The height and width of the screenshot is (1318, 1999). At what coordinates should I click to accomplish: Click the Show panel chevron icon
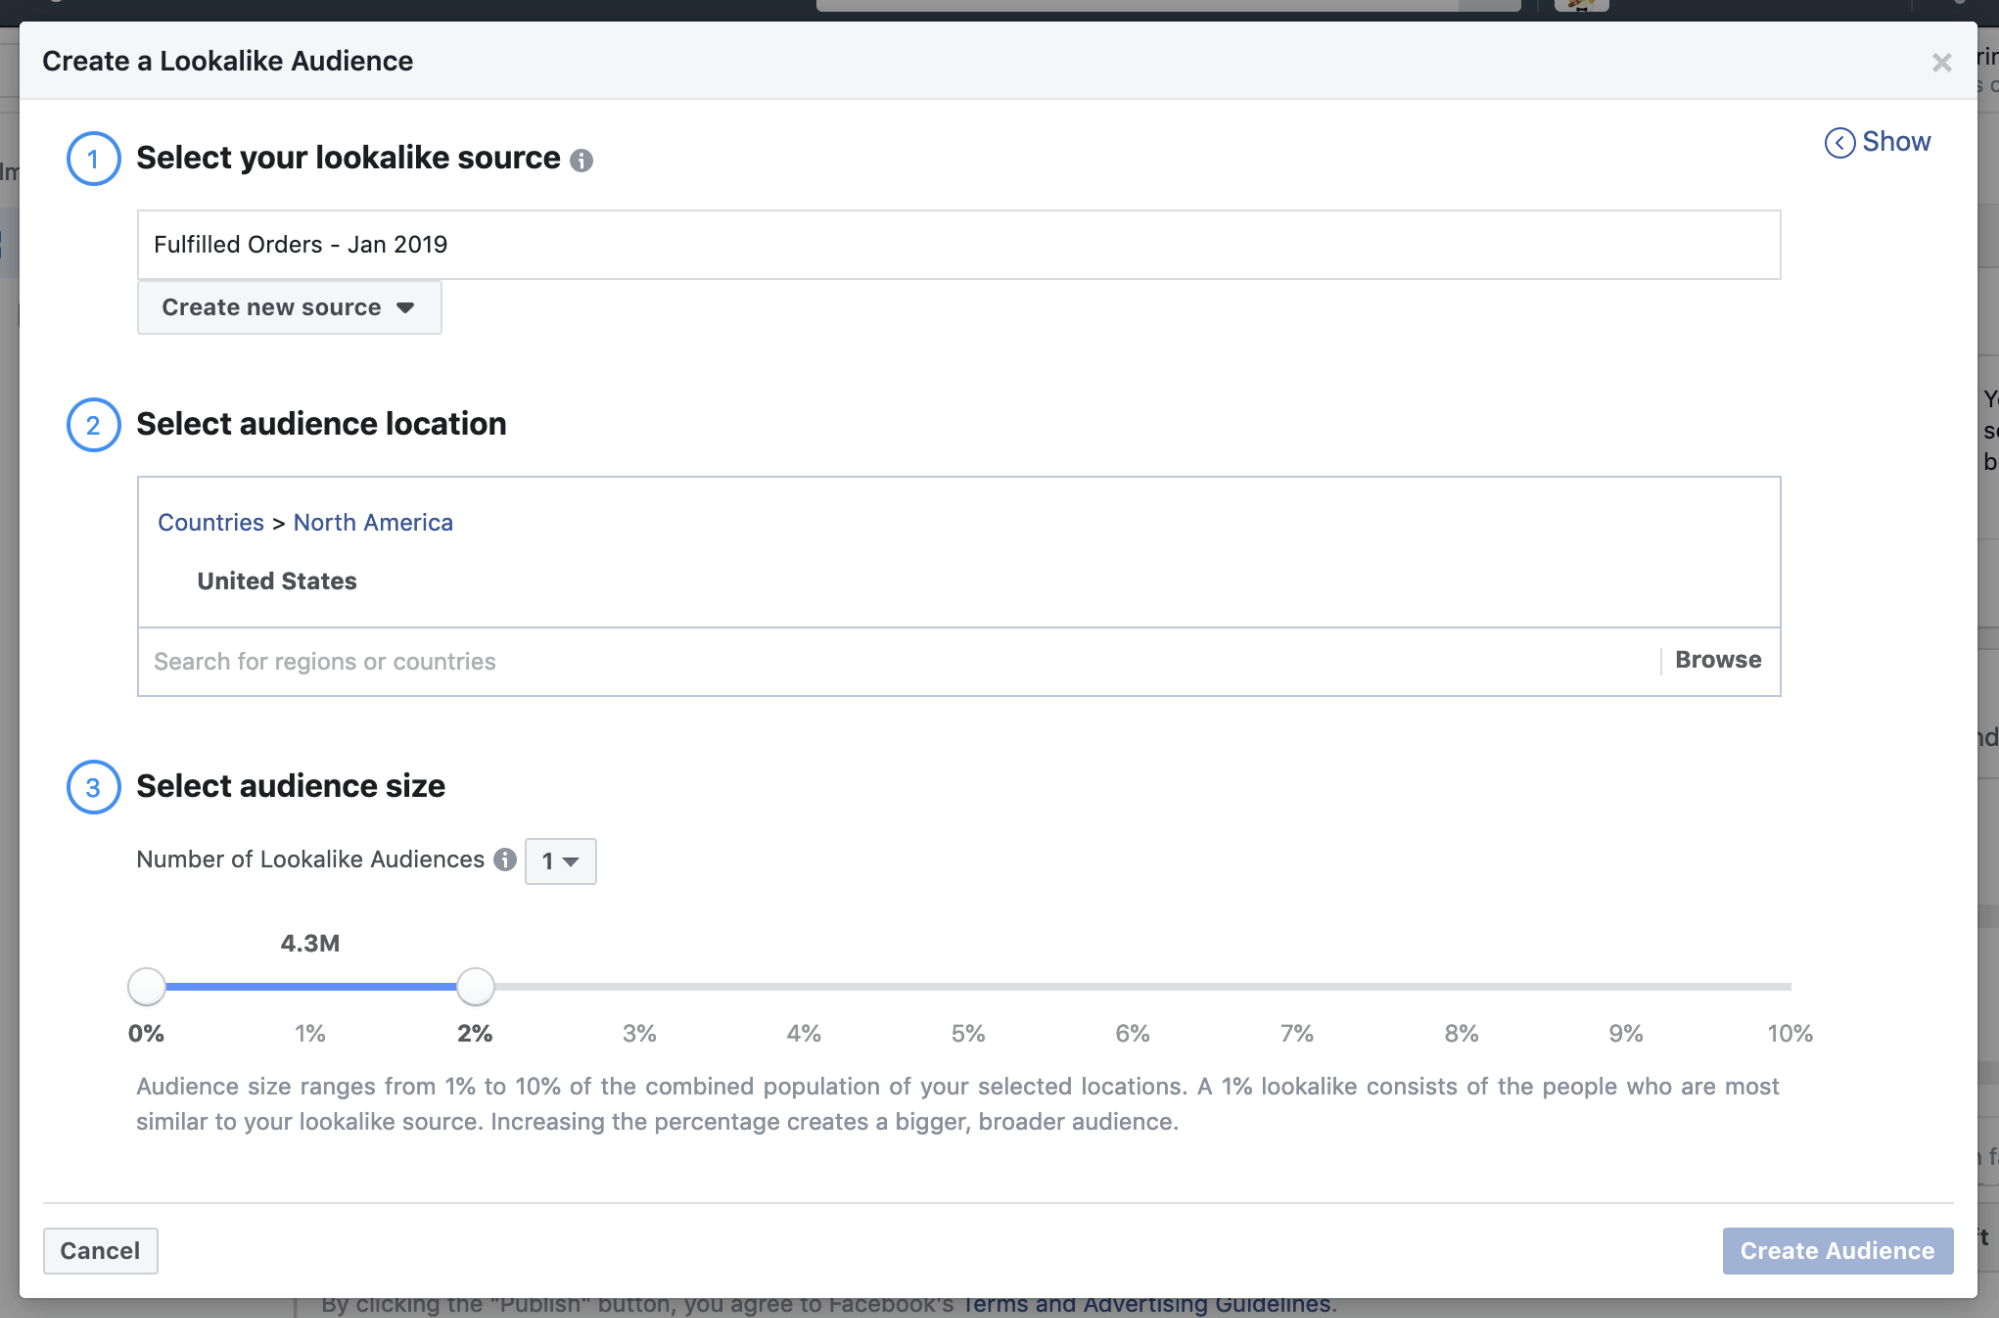coord(1839,143)
